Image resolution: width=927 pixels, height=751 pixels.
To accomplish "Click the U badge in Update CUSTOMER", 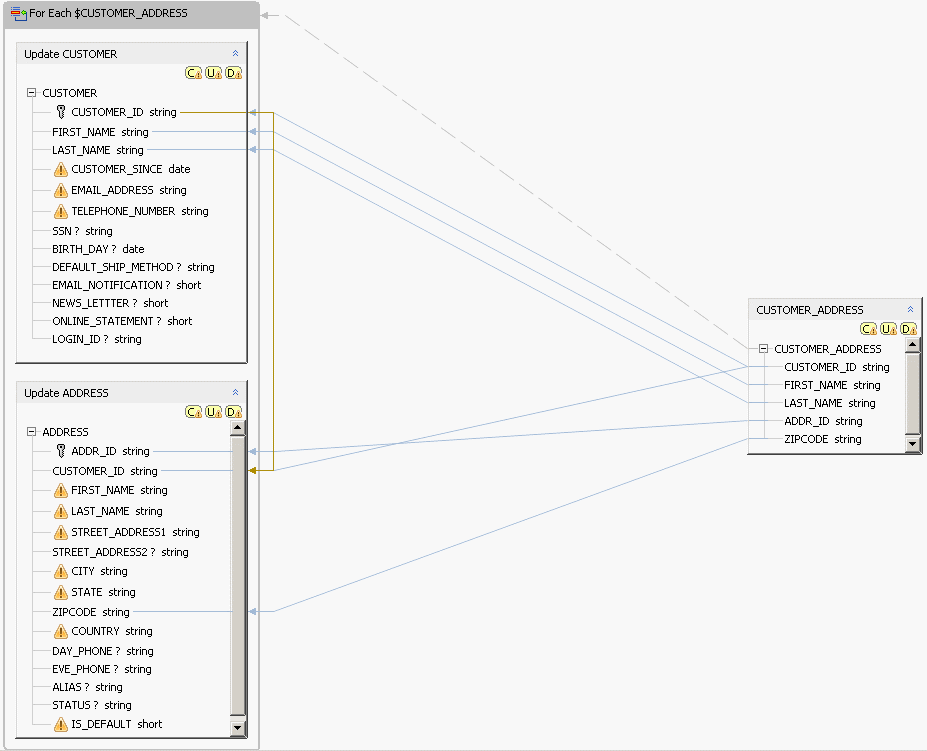I will [x=213, y=73].
